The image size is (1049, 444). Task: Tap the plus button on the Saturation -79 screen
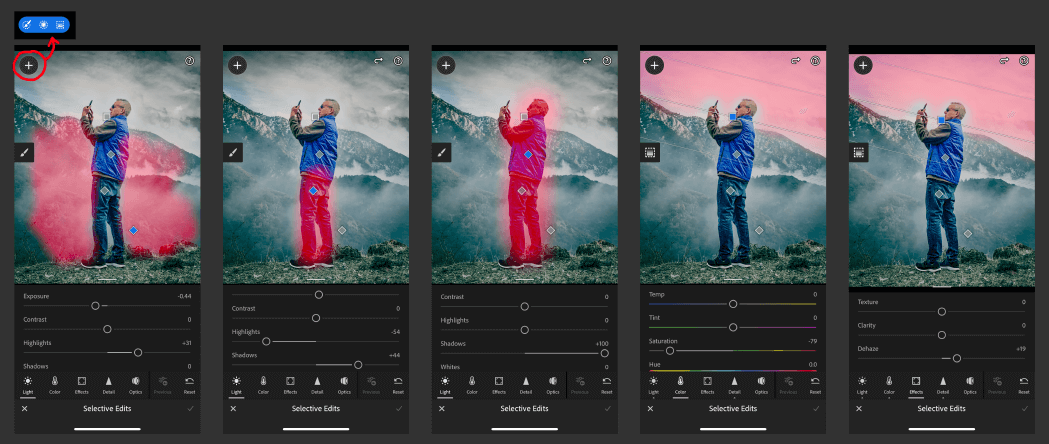click(x=654, y=65)
